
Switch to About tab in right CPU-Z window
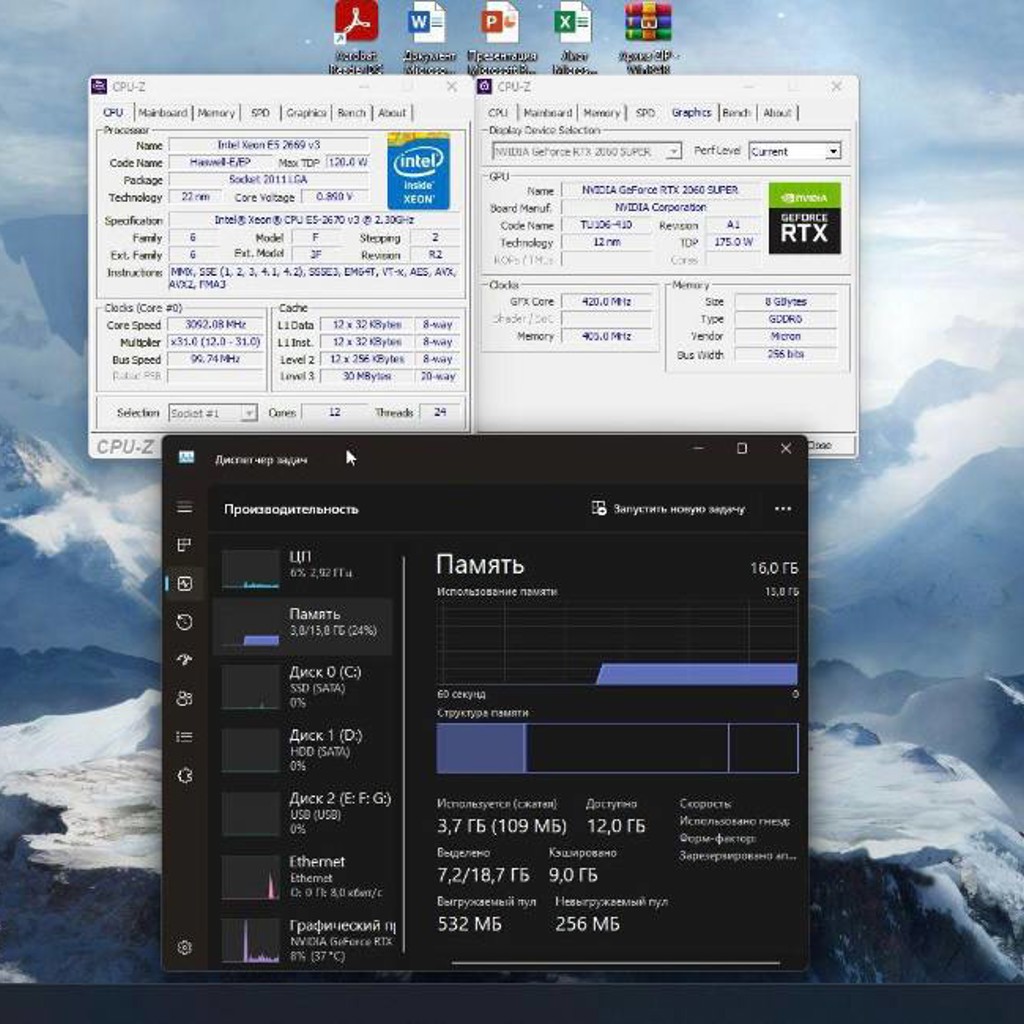pos(777,112)
